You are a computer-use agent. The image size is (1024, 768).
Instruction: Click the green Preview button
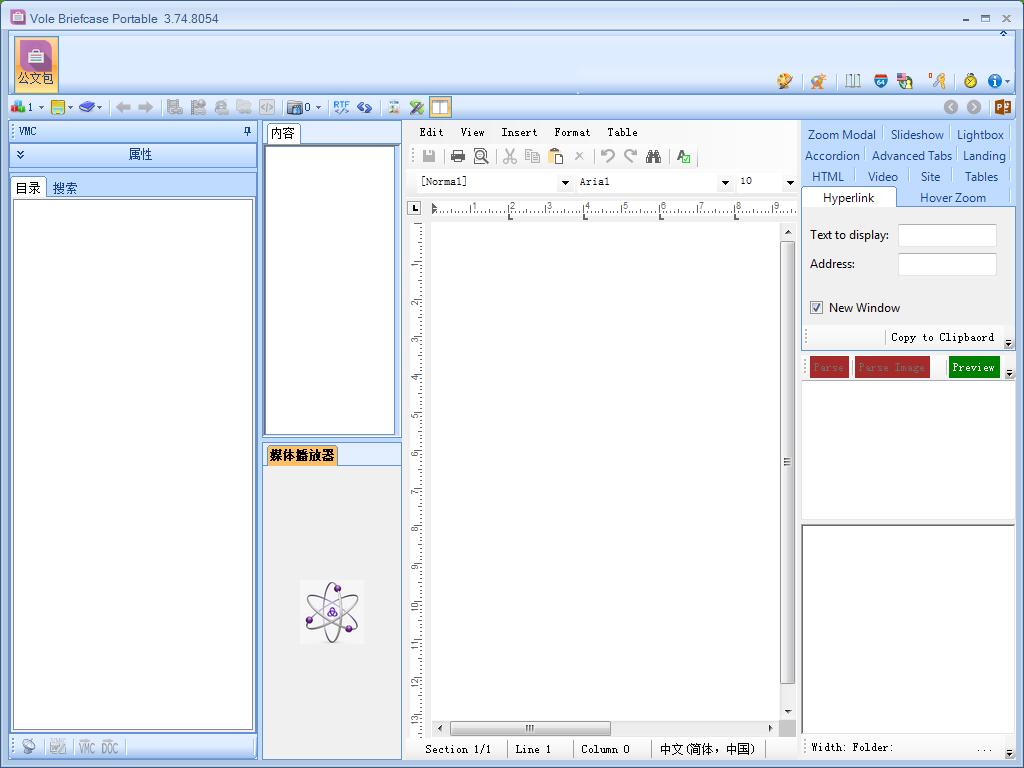[x=973, y=367]
